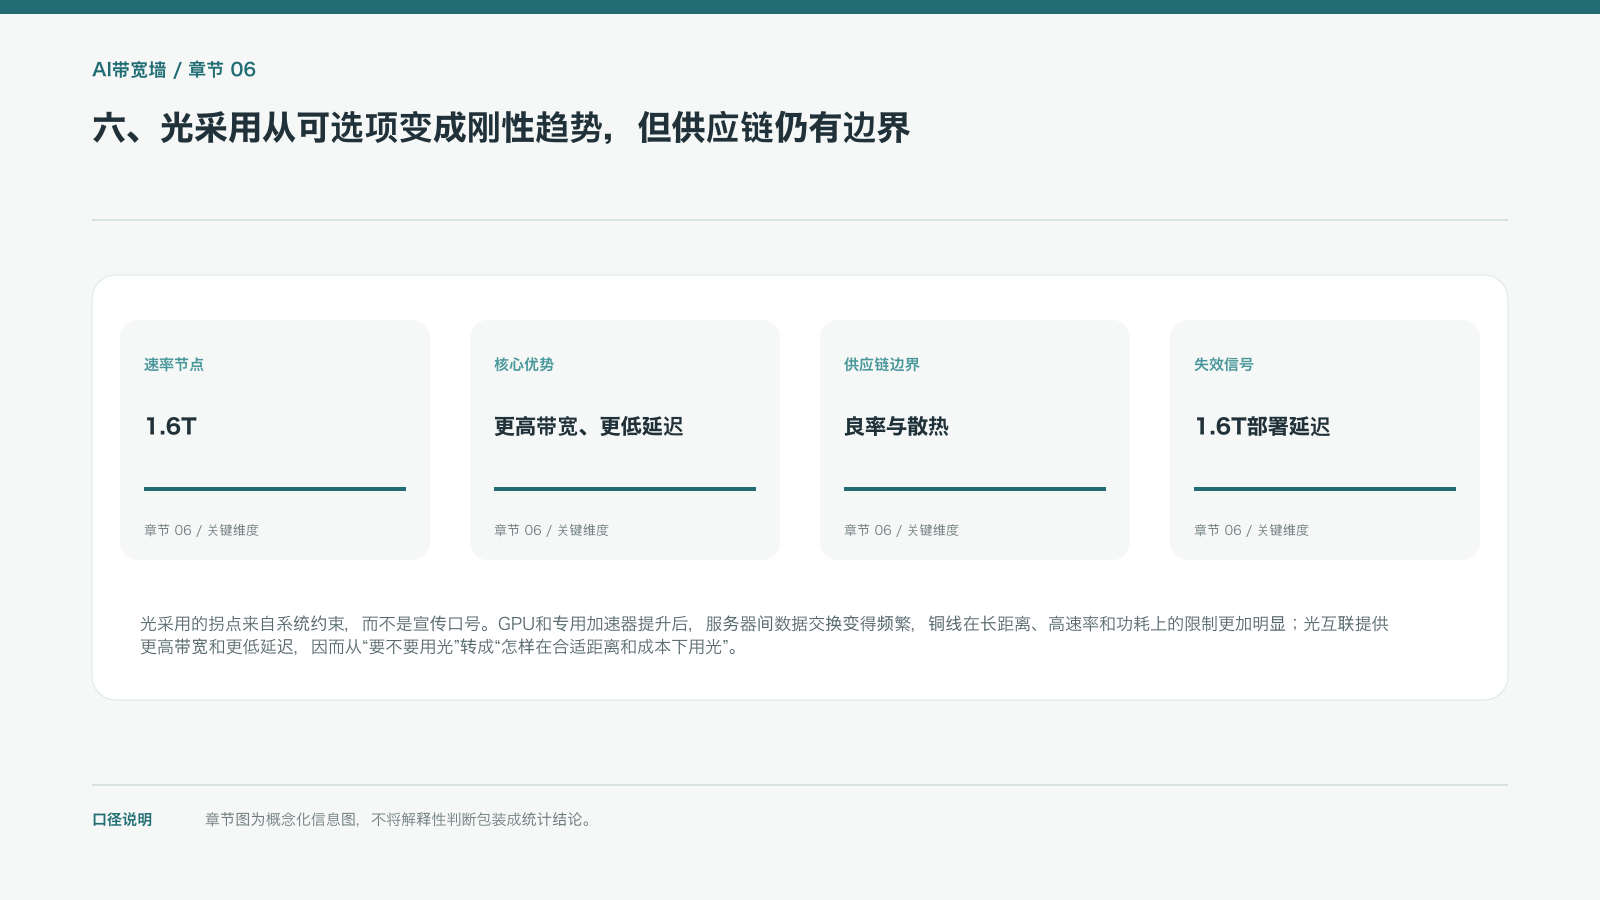1600x900 pixels.
Task: Click the '章节 06 / 关键维度' footer in 失效信号 card
Action: point(1251,530)
